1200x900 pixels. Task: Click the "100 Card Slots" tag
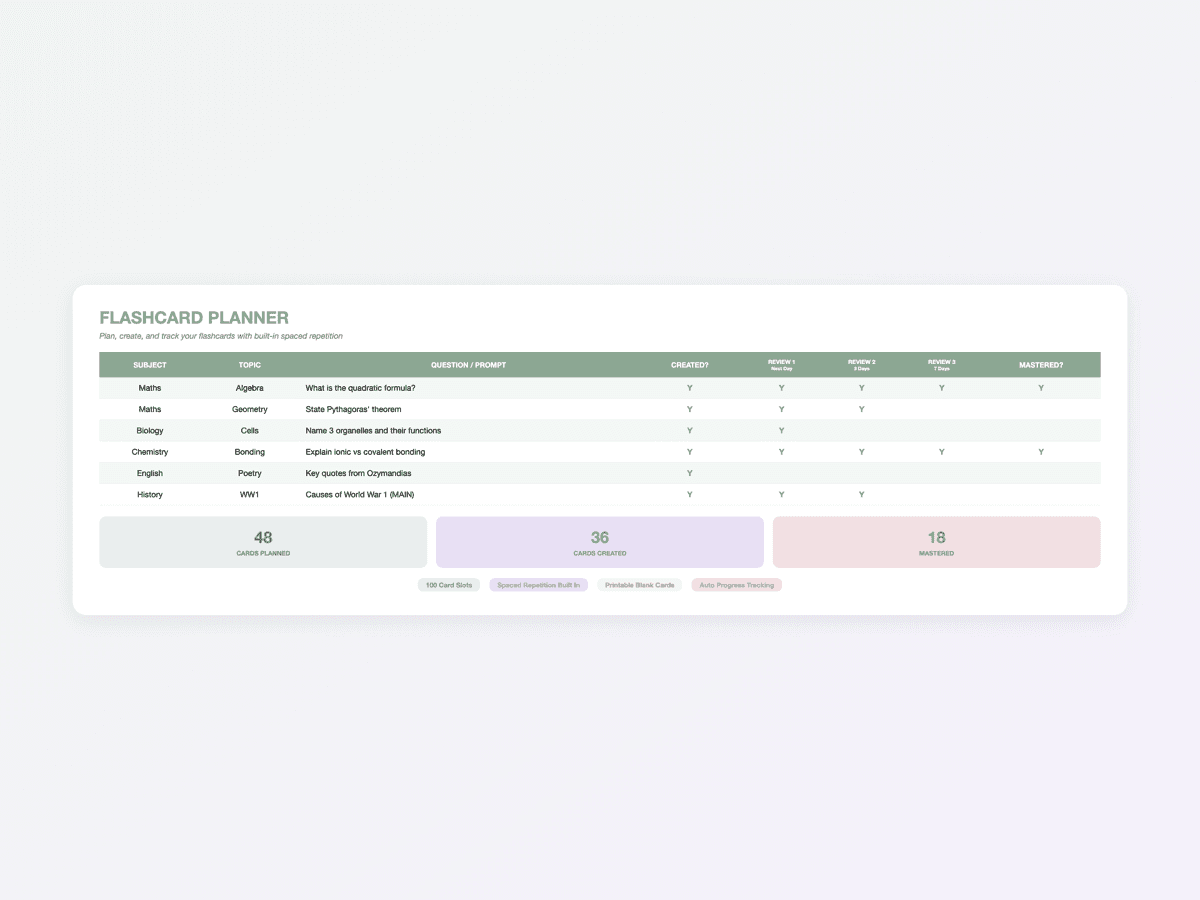click(449, 585)
